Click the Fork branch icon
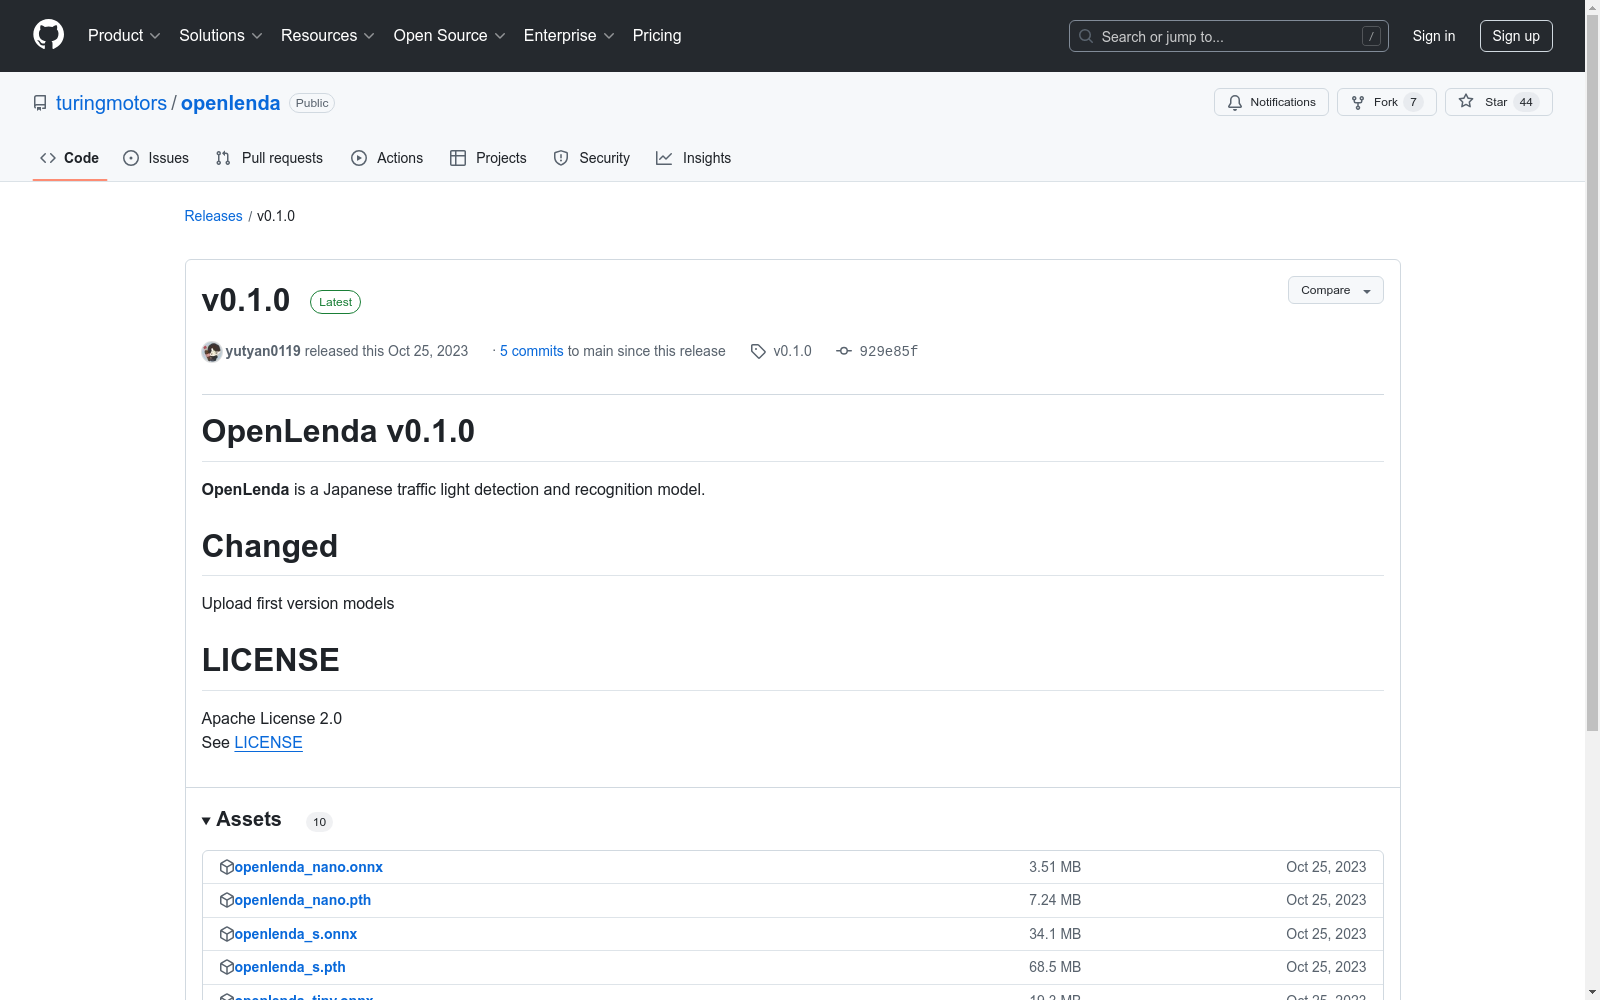This screenshot has width=1600, height=1000. click(x=1358, y=102)
